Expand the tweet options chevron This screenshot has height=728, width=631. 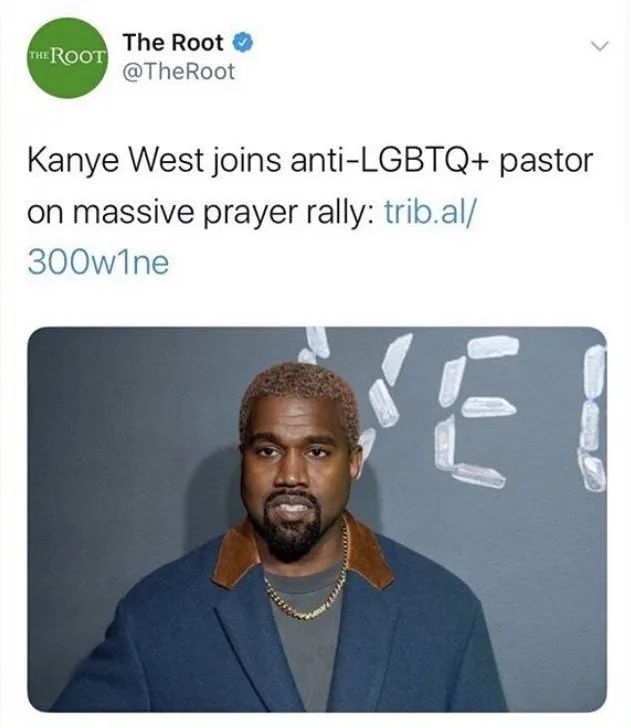[x=599, y=46]
